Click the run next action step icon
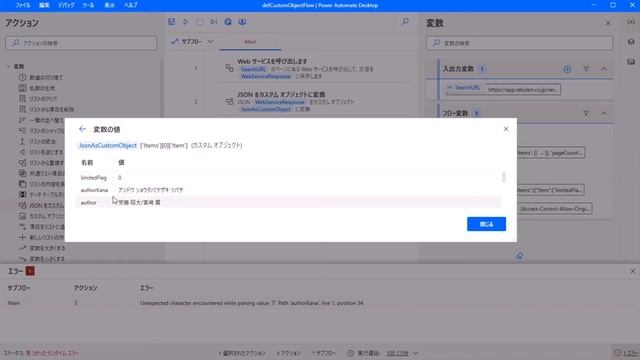This screenshot has width=640, height=360. coord(213,22)
